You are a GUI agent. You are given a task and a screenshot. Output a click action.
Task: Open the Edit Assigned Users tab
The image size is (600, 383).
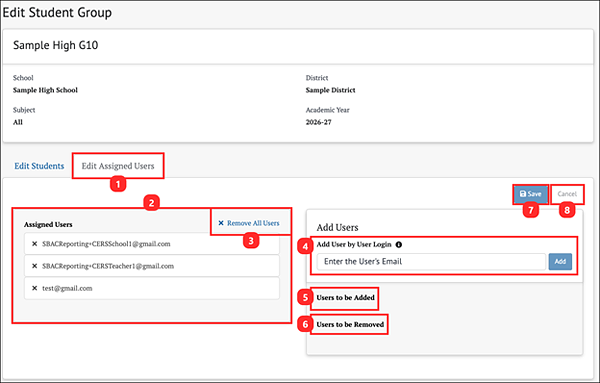(x=118, y=166)
